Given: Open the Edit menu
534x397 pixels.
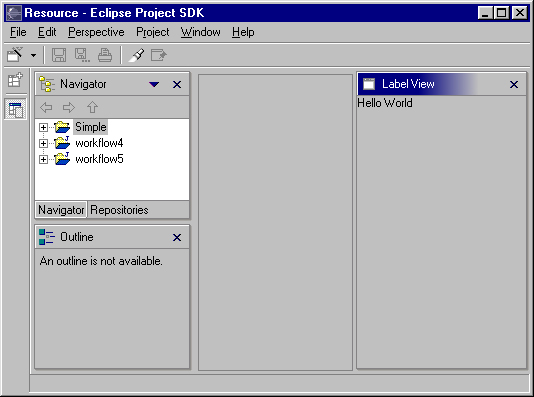Looking at the screenshot, I should tap(47, 32).
